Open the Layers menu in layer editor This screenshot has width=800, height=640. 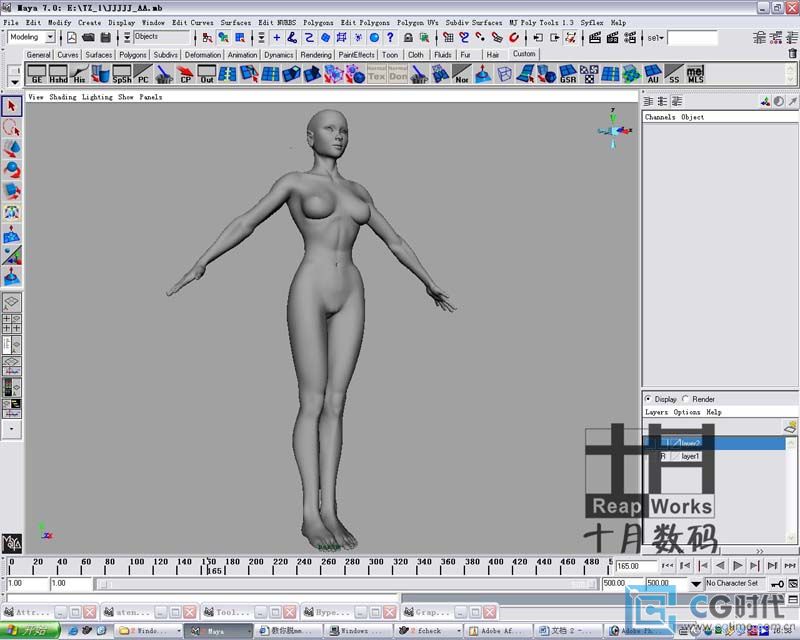[656, 412]
